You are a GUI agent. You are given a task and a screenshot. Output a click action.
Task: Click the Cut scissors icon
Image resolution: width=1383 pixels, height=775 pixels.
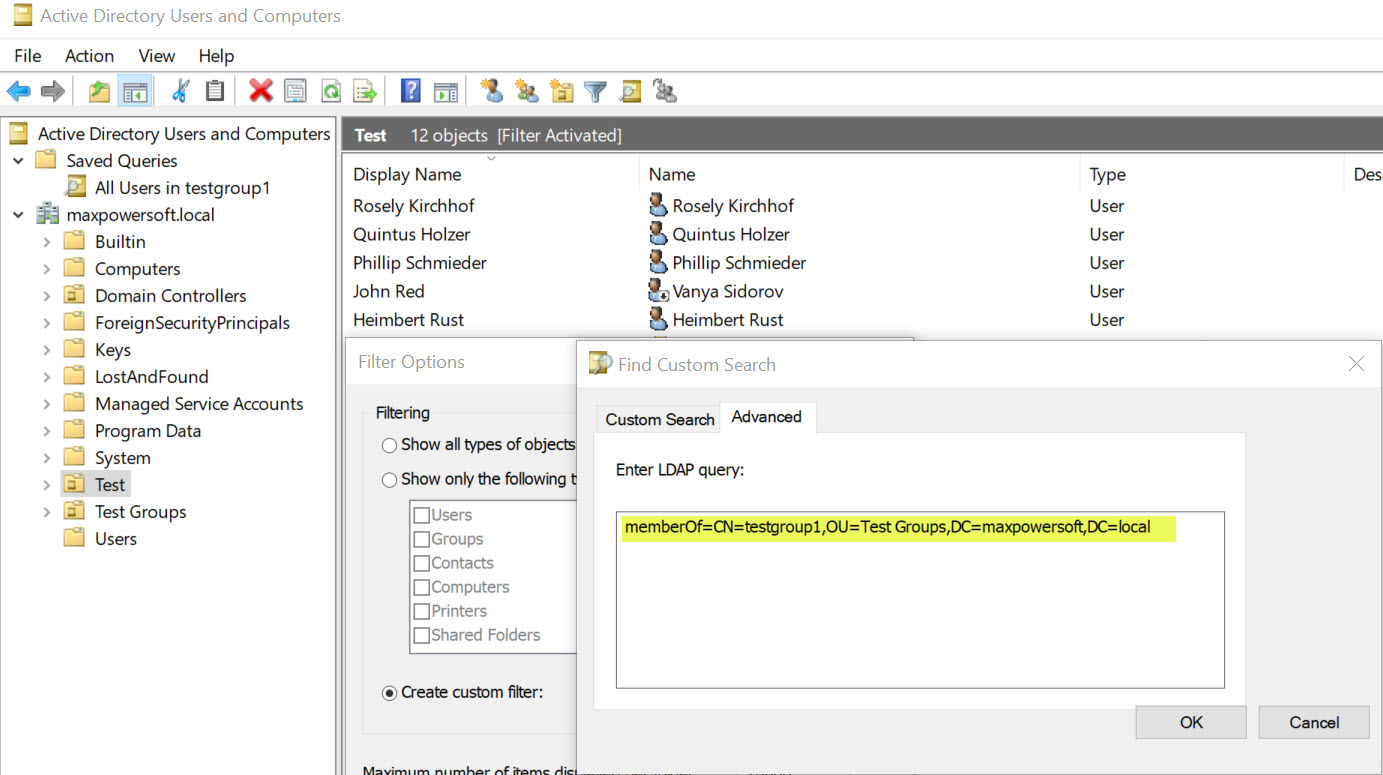coord(181,91)
